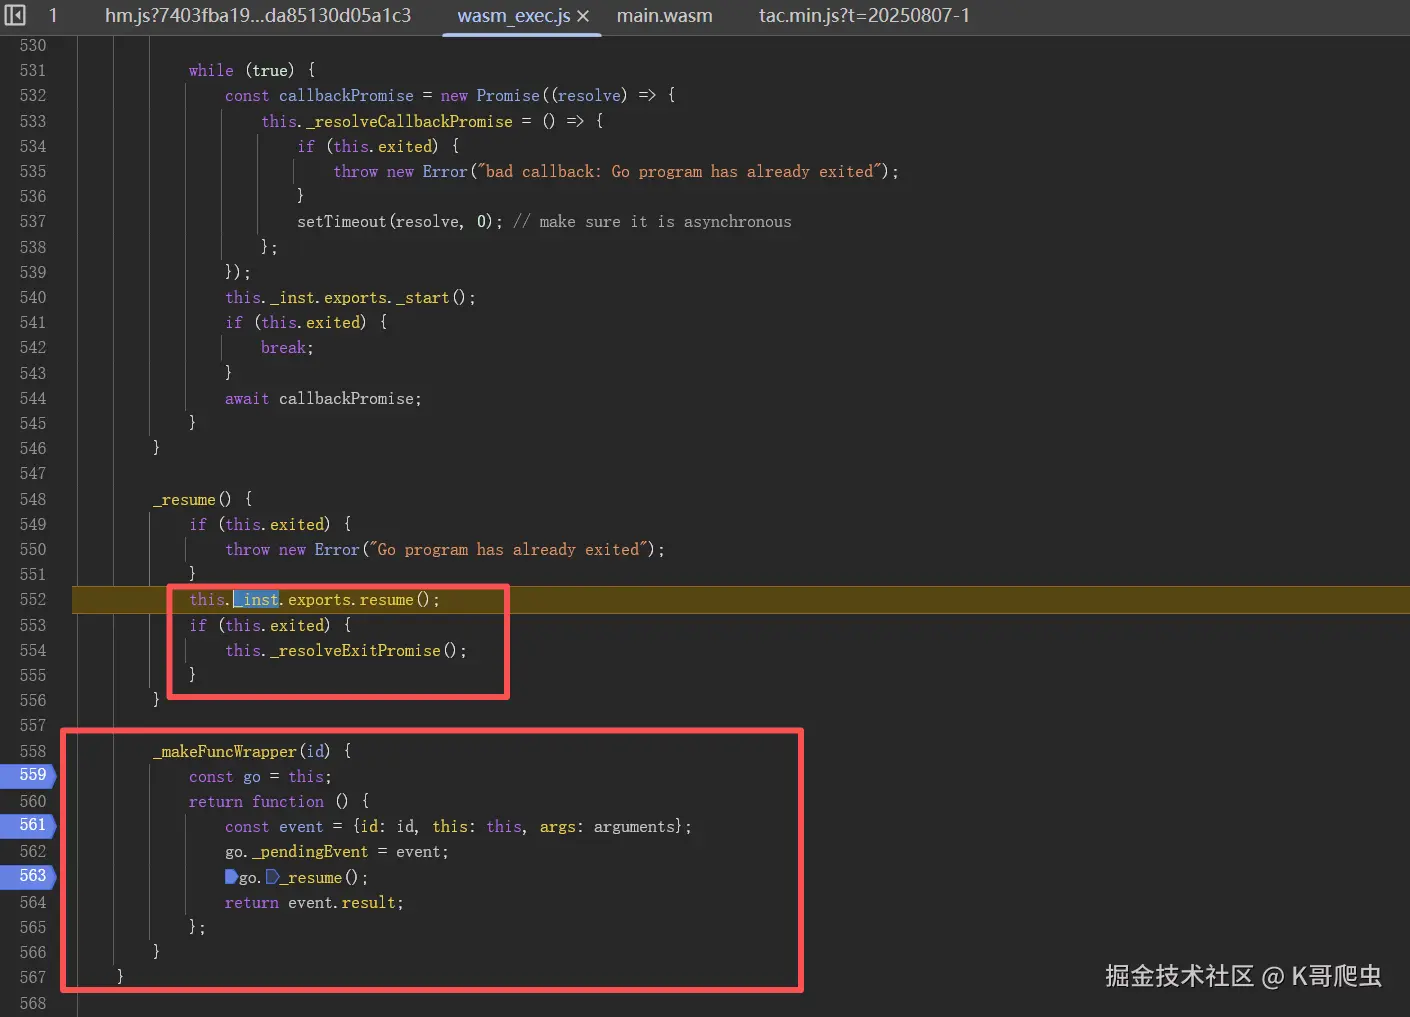Switch to the hm.js tab
Viewport: 1410px width, 1017px height.
pos(258,15)
